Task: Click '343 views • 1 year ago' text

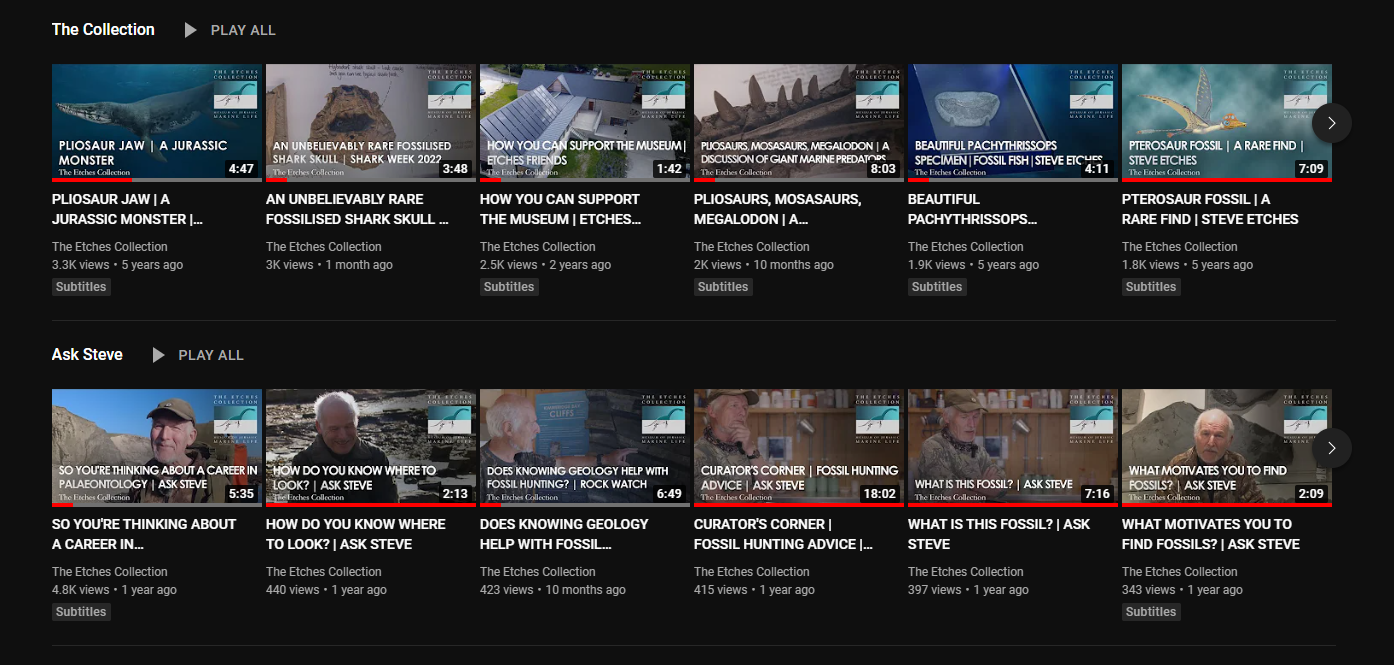Action: point(1182,590)
